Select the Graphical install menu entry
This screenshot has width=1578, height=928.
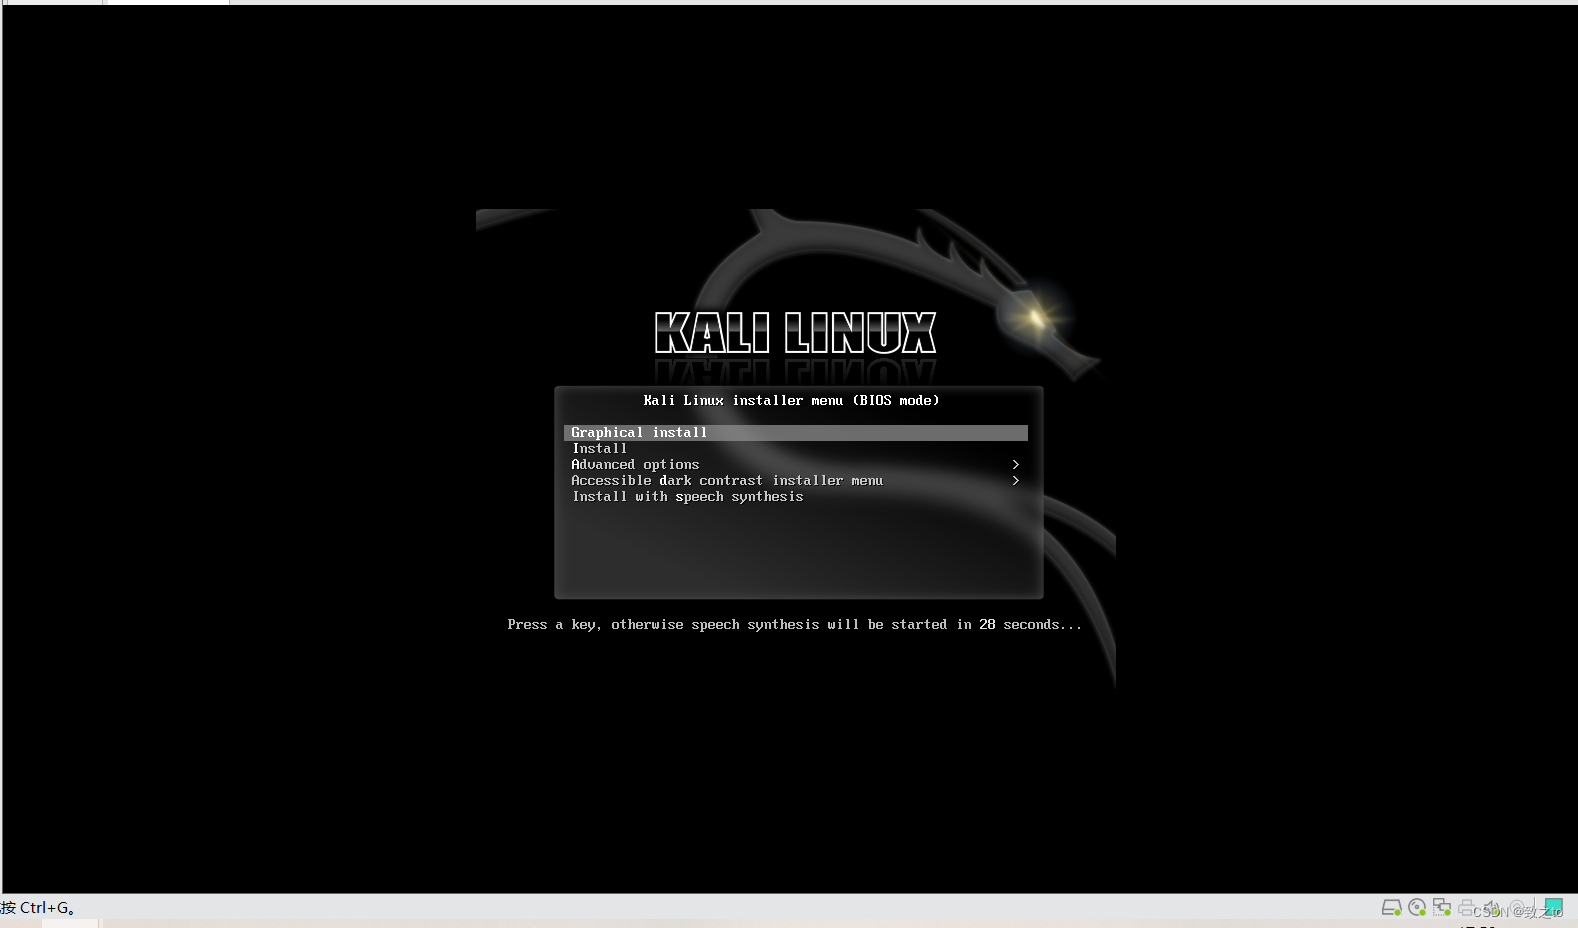click(x=795, y=433)
